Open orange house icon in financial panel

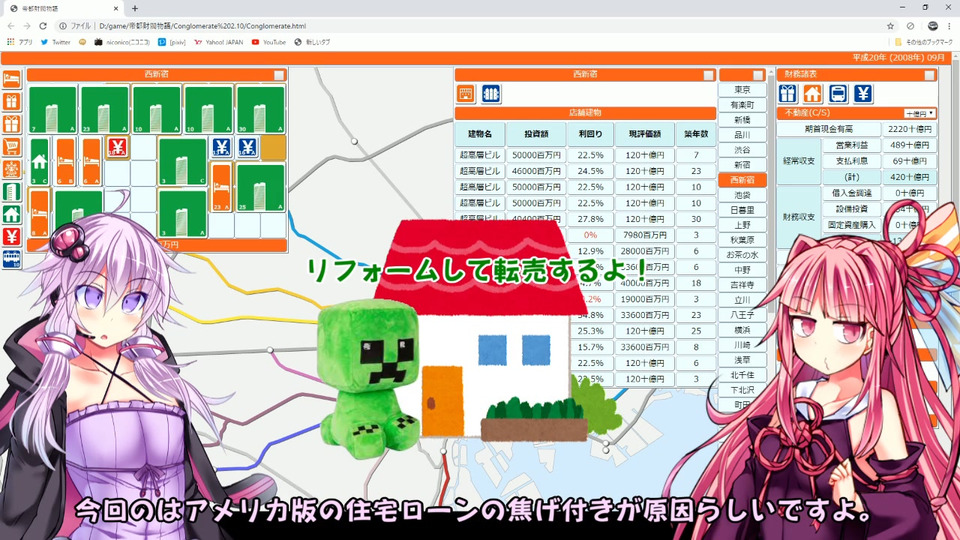[x=813, y=94]
